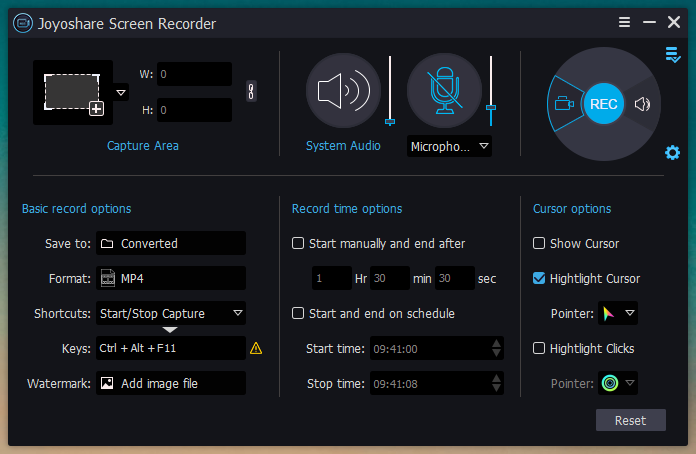The image size is (696, 454).
Task: Expand the capture area dropdown arrow
Action: 121,93
